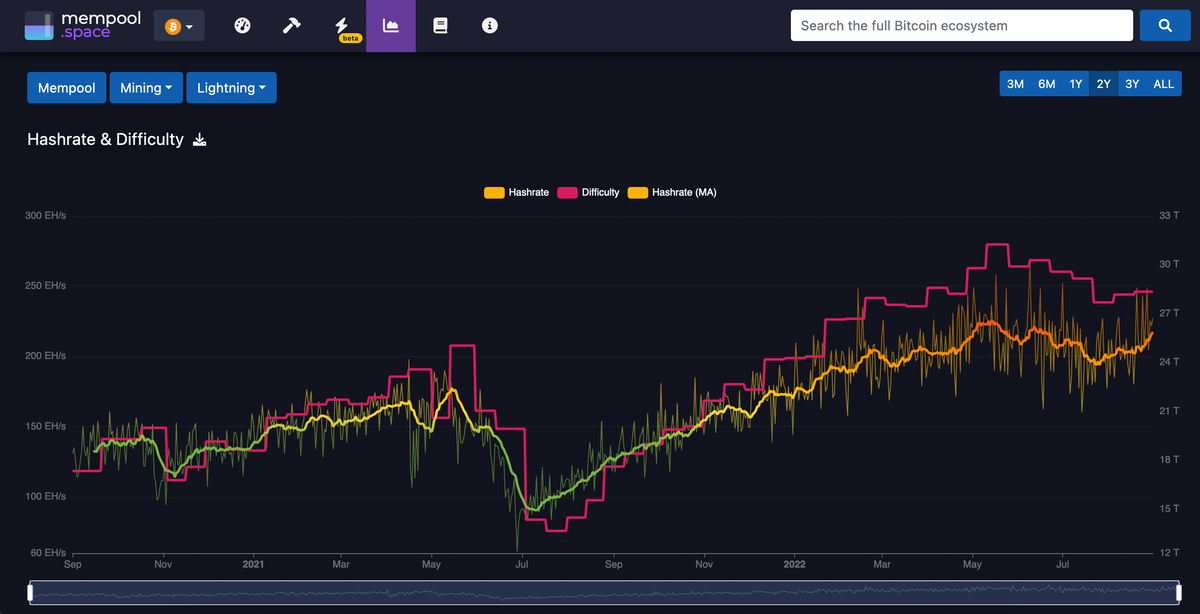Toggle the Hashrate (MA) legend series
The height and width of the screenshot is (614, 1200).
pyautogui.click(x=672, y=192)
